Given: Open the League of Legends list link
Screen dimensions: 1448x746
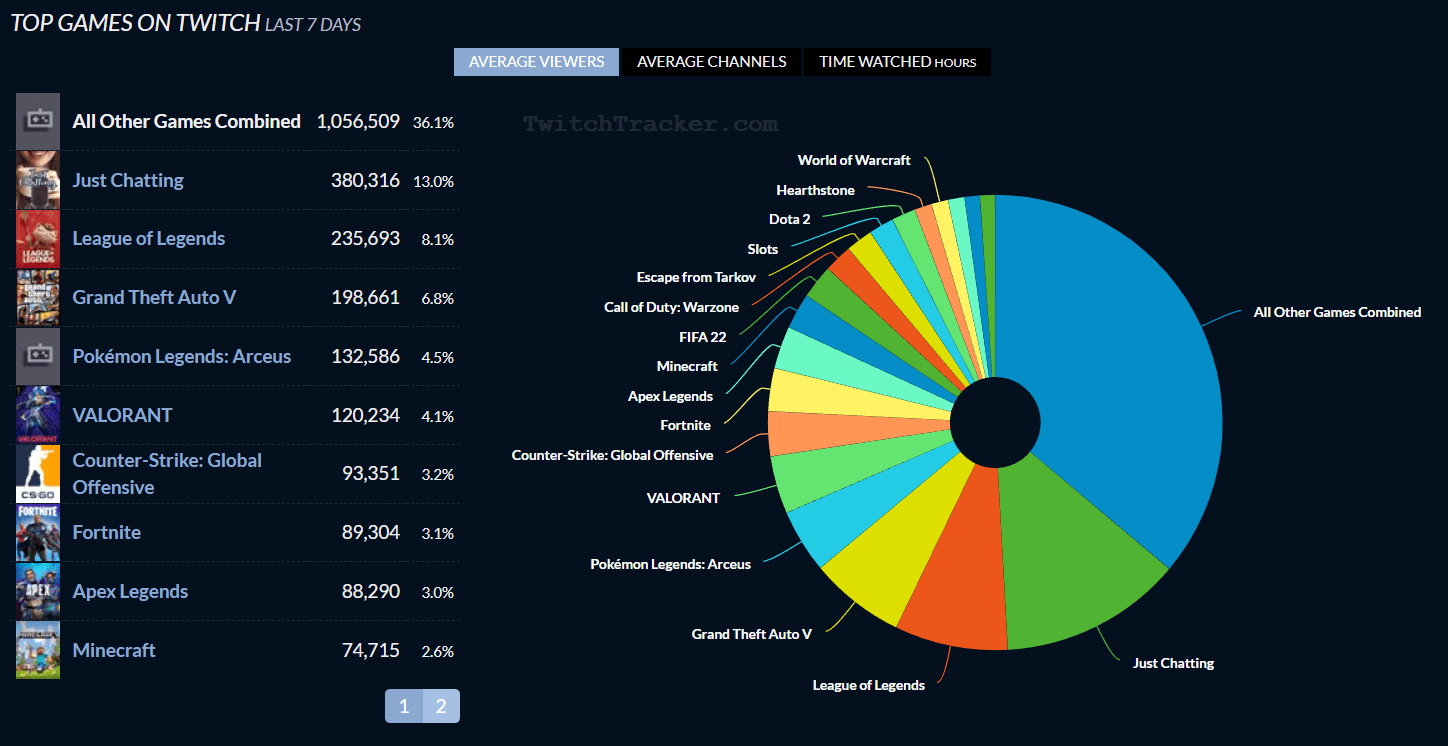Looking at the screenshot, I should (149, 239).
